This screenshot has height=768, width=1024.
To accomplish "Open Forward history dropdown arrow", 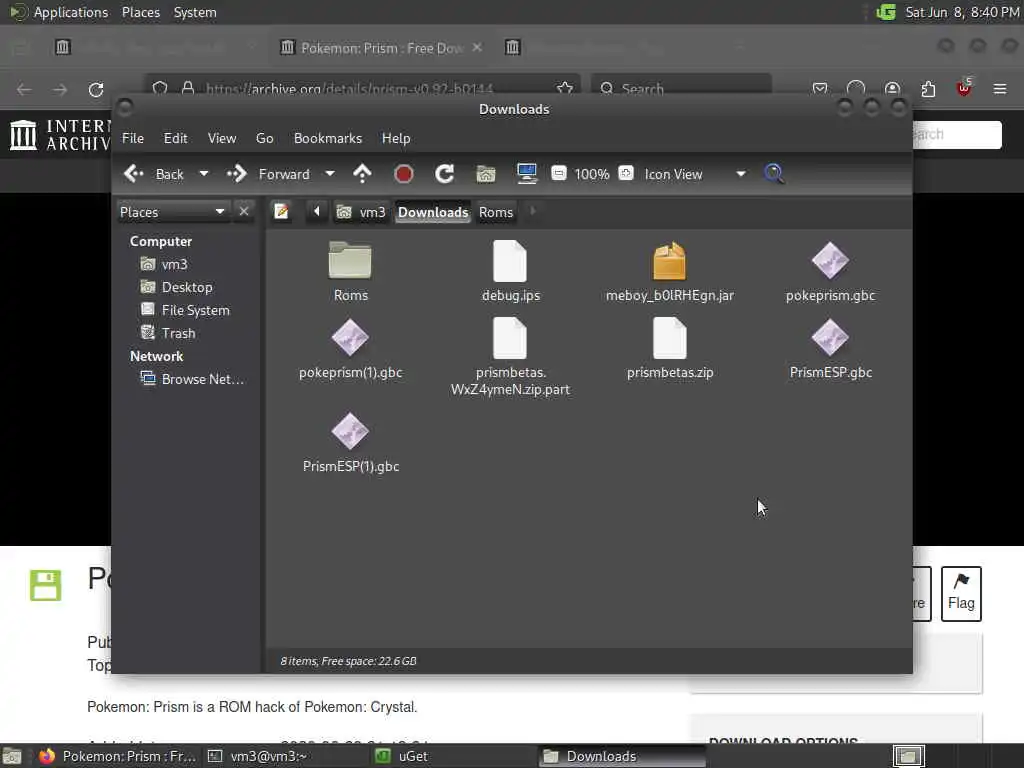I will [x=330, y=174].
